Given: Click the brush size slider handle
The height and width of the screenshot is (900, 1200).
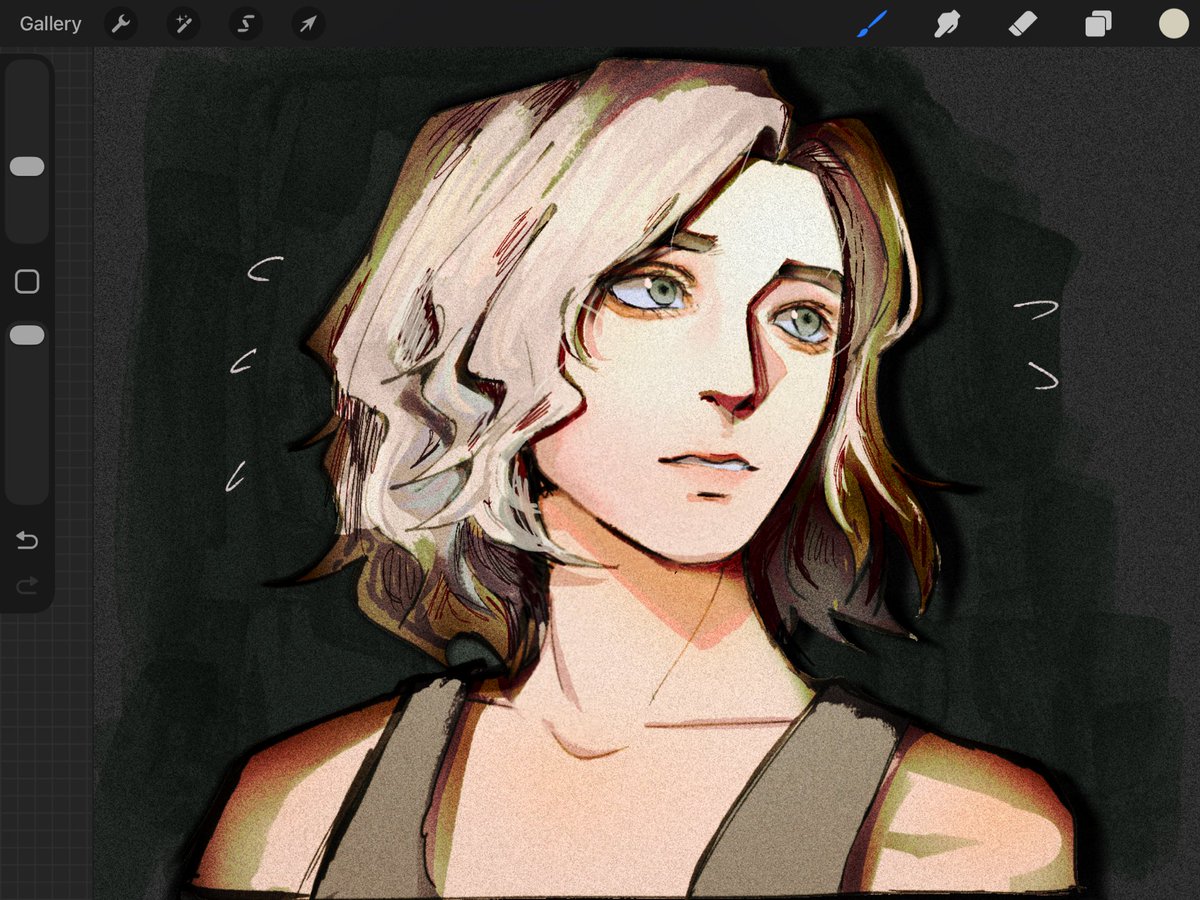Looking at the screenshot, I should click(x=27, y=167).
